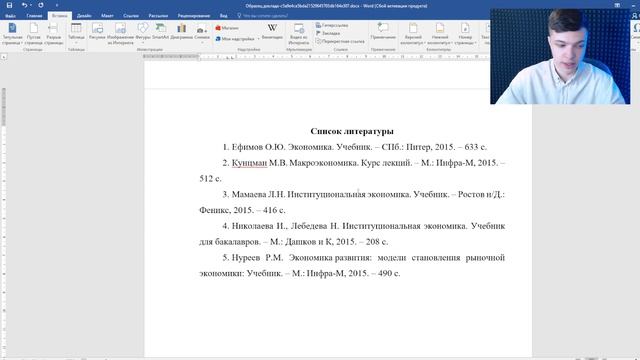Click the Рисунки insert picture icon
This screenshot has height=360, width=640.
pos(97,32)
